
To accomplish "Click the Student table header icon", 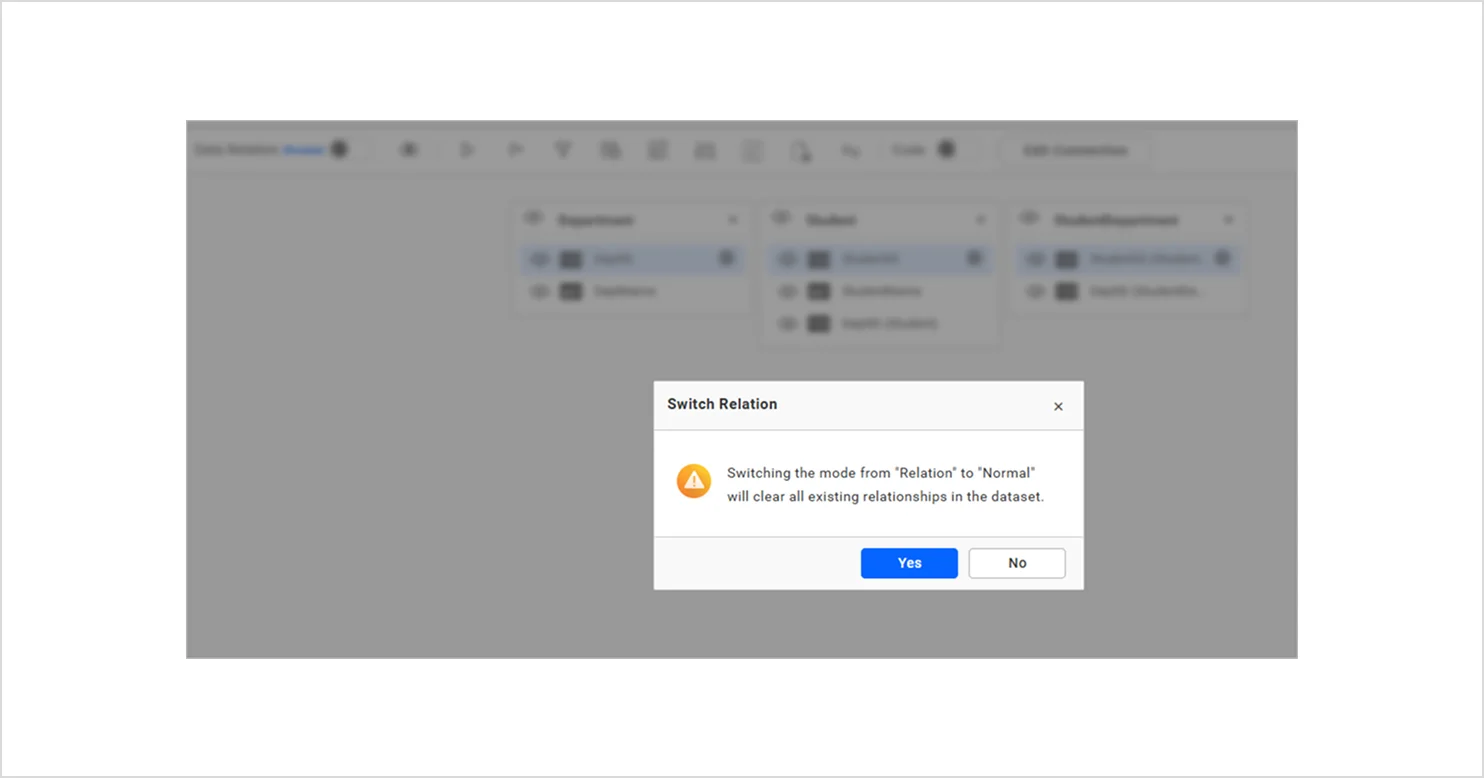I will [782, 218].
